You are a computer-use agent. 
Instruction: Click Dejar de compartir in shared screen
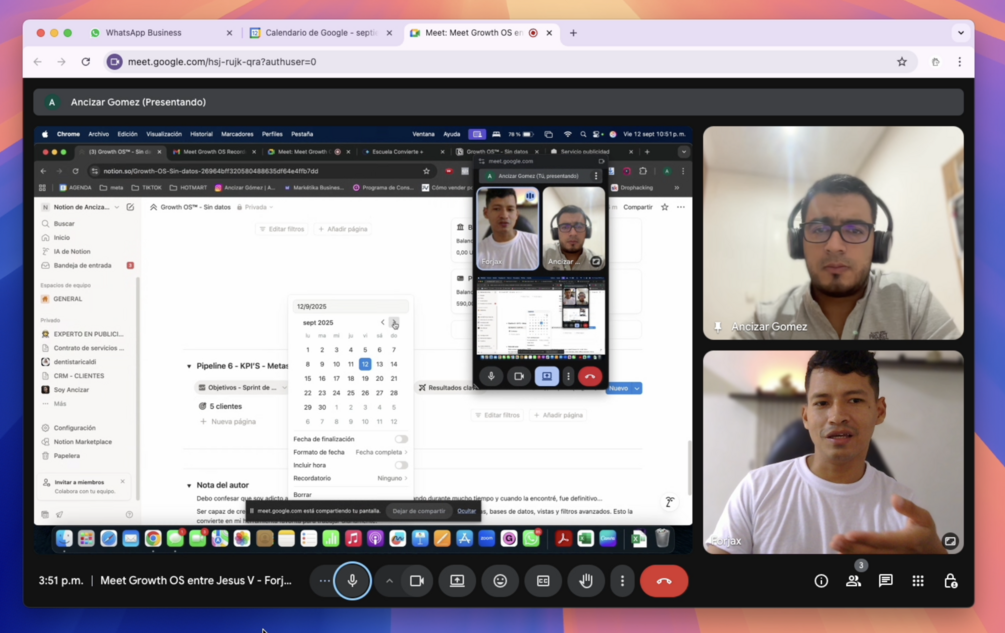coord(419,511)
